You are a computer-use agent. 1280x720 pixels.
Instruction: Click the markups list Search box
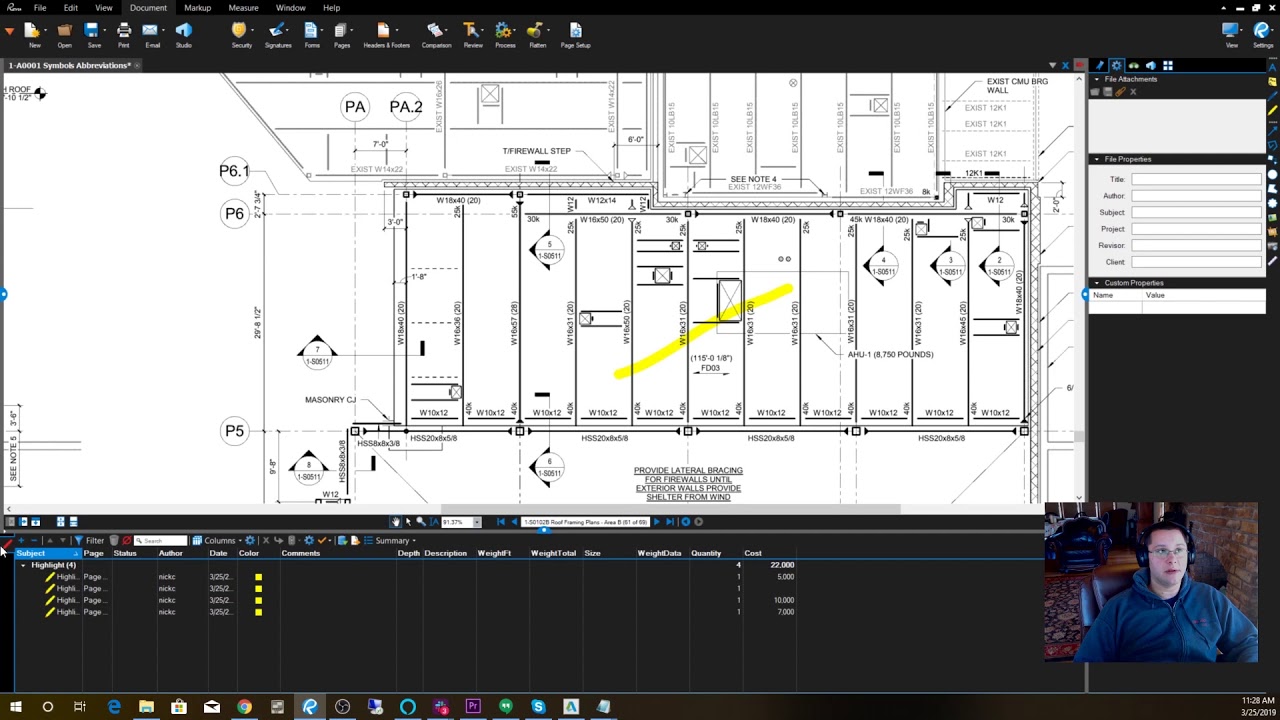point(161,540)
